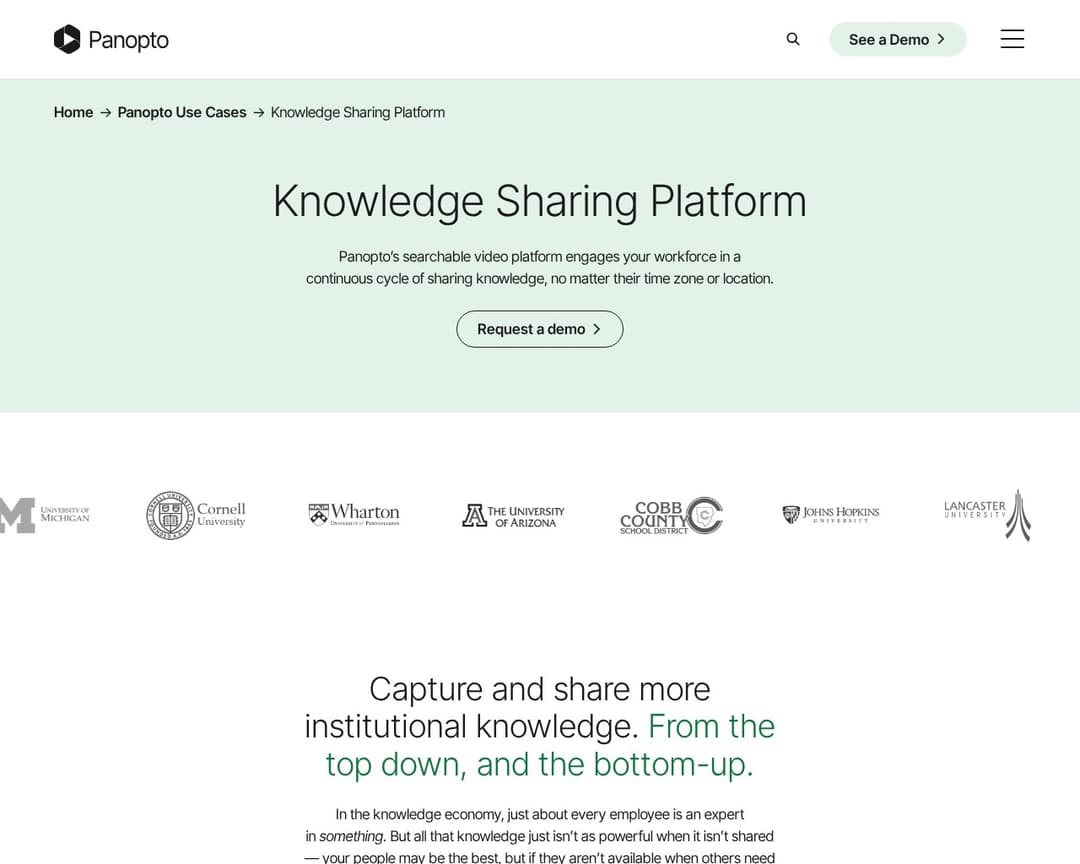Viewport: 1080px width, 864px height.
Task: Click The University of Arizona logo
Action: pyautogui.click(x=513, y=516)
